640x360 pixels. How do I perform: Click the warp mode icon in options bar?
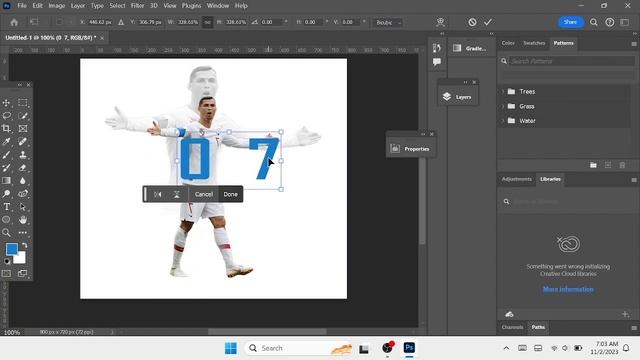click(x=440, y=22)
